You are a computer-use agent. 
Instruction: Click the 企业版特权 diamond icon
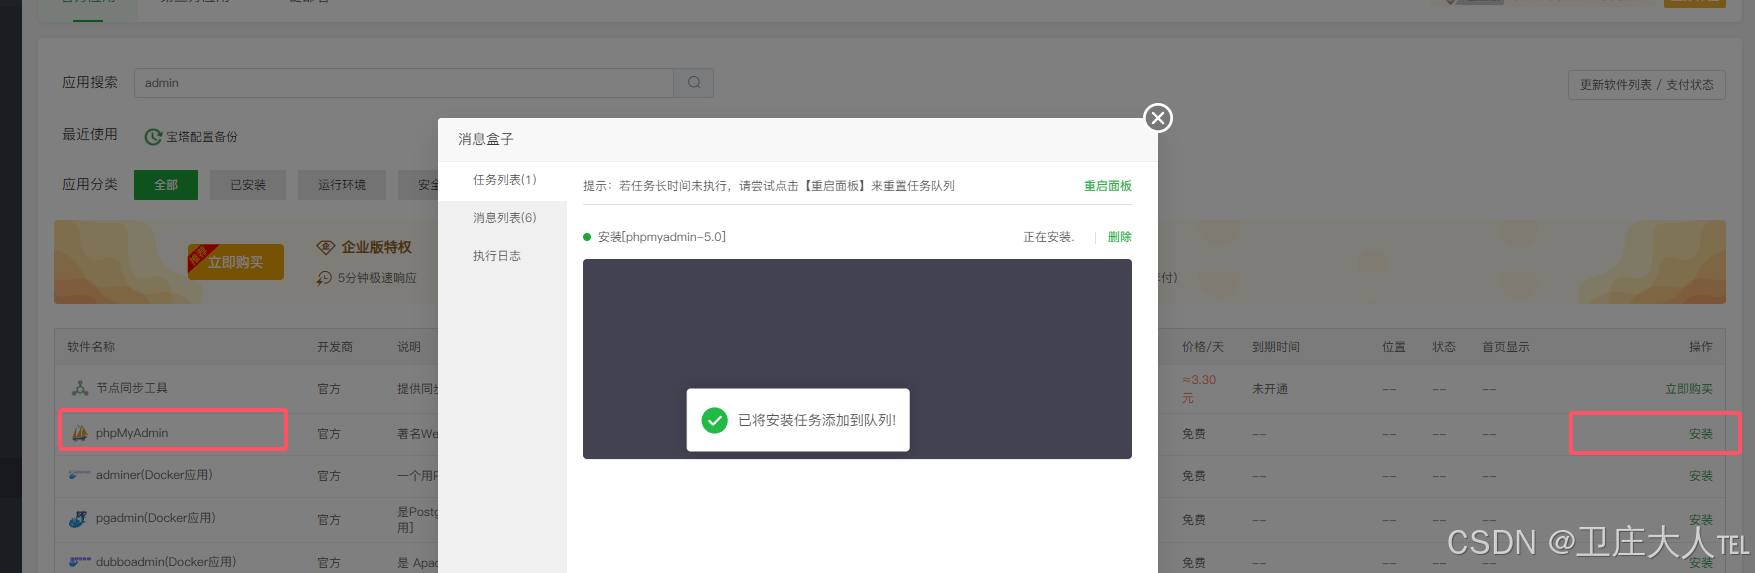[325, 247]
